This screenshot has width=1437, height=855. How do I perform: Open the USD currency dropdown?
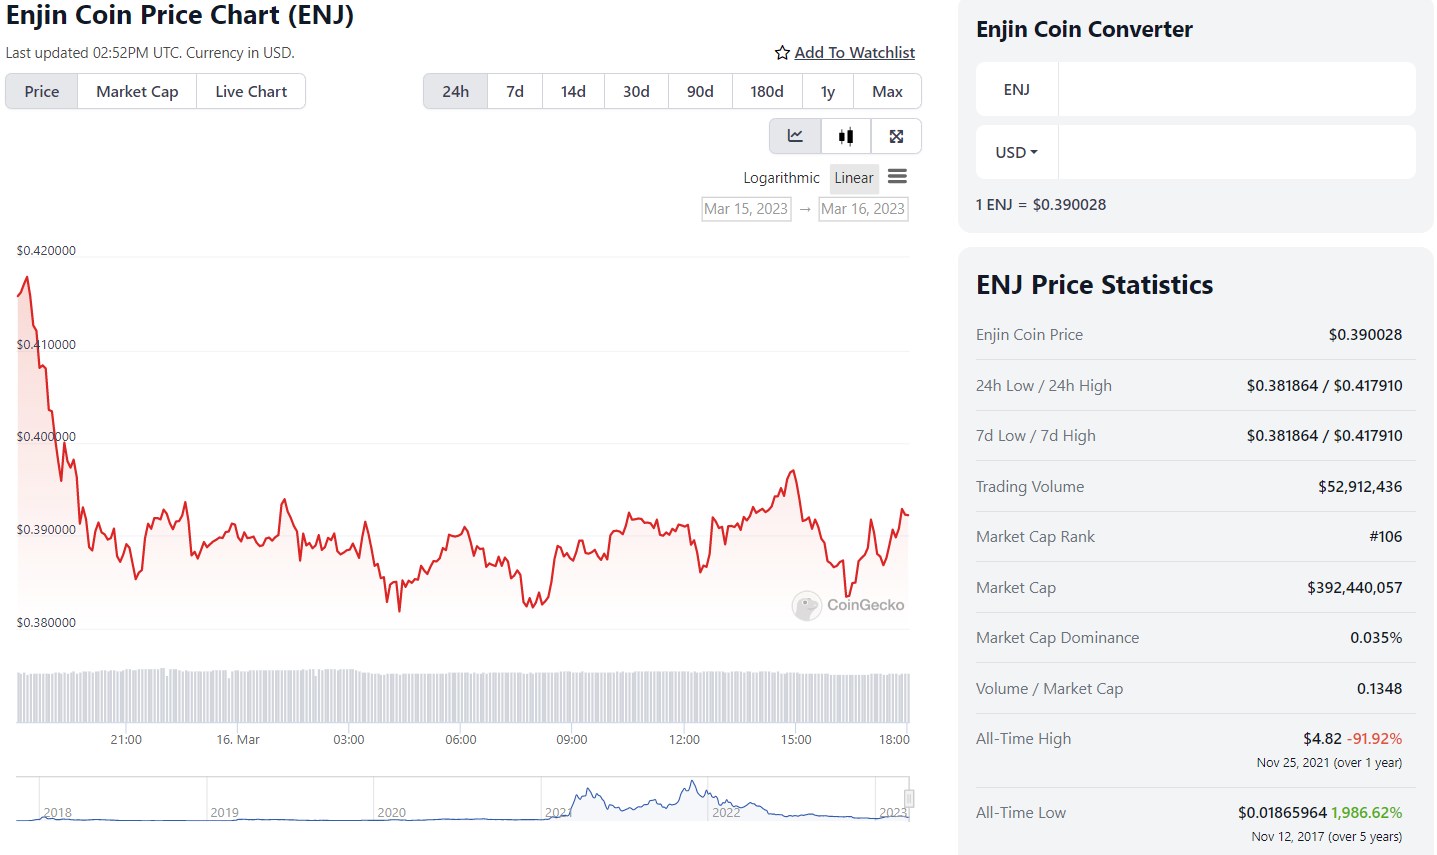click(1017, 152)
